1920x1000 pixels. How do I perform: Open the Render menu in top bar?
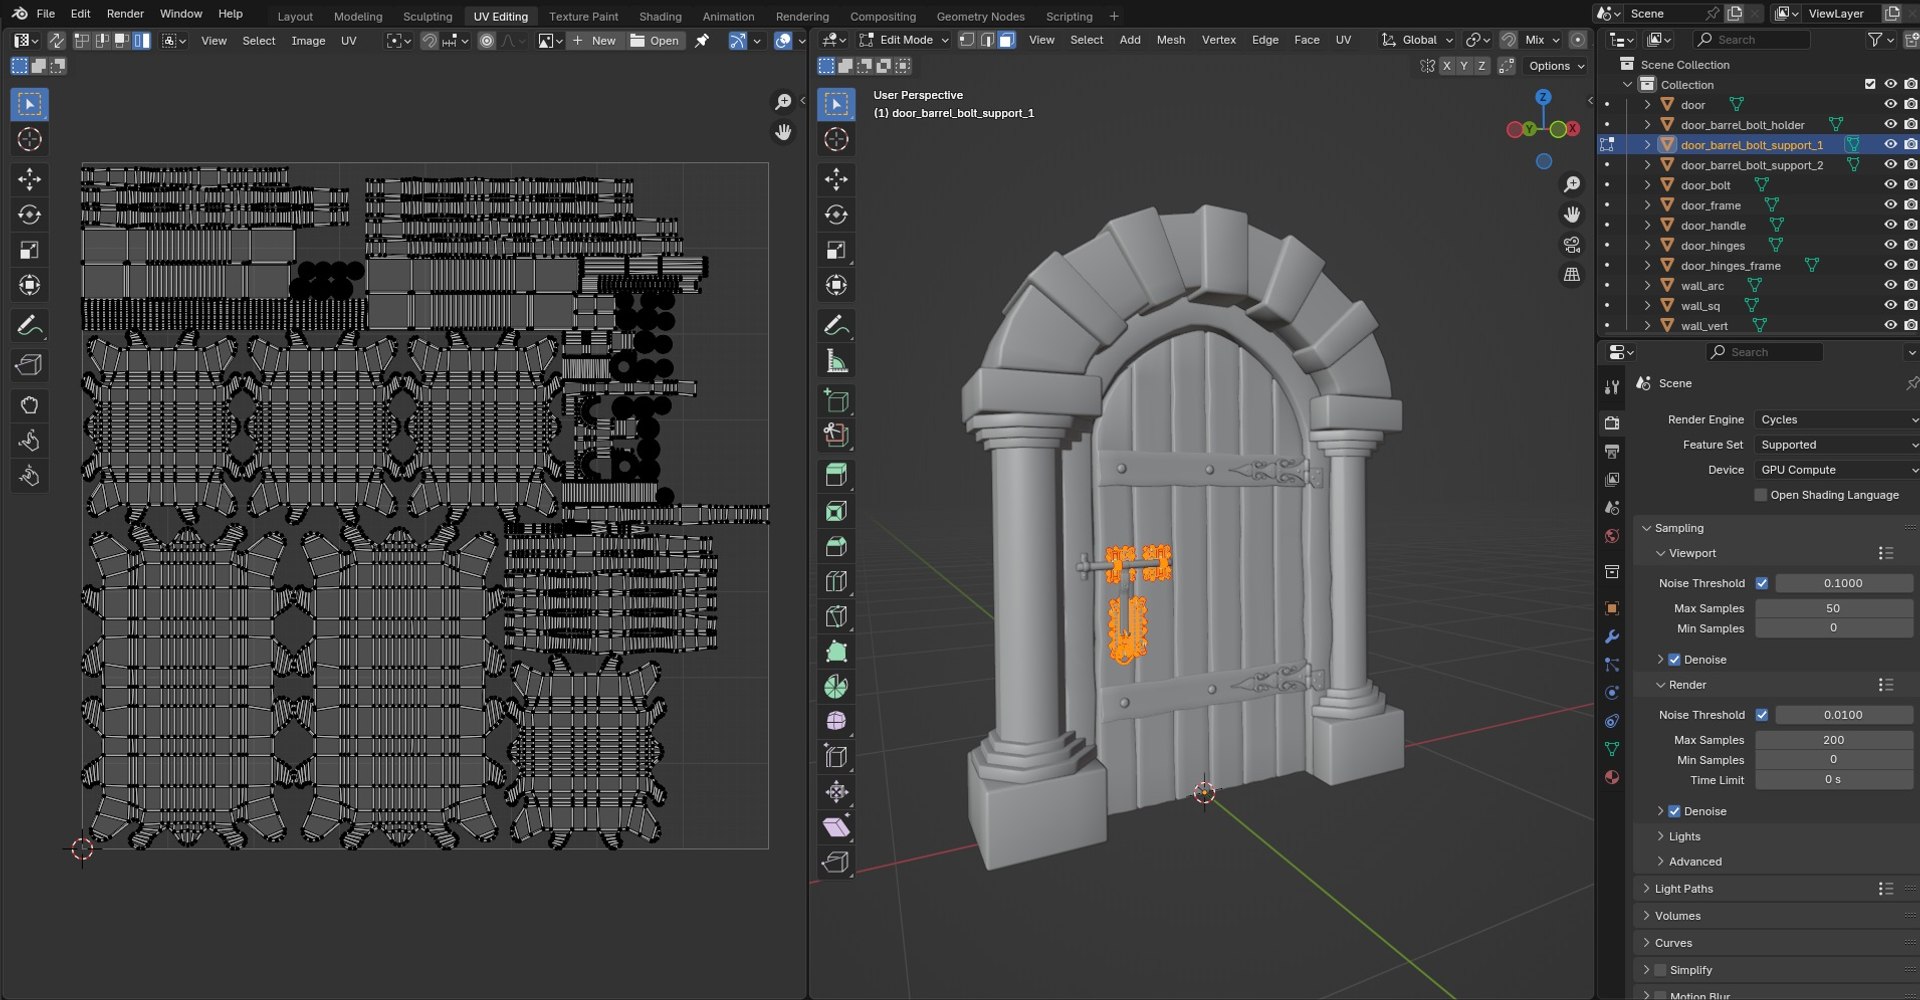tap(125, 14)
